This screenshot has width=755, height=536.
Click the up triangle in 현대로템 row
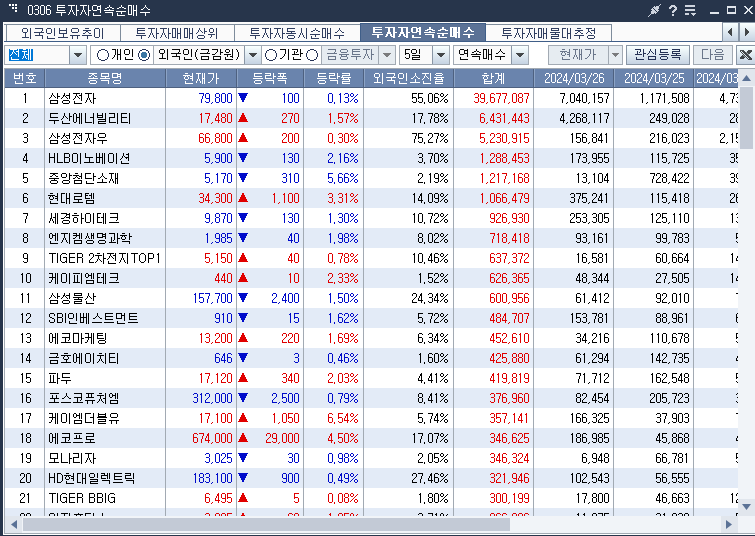(243, 197)
